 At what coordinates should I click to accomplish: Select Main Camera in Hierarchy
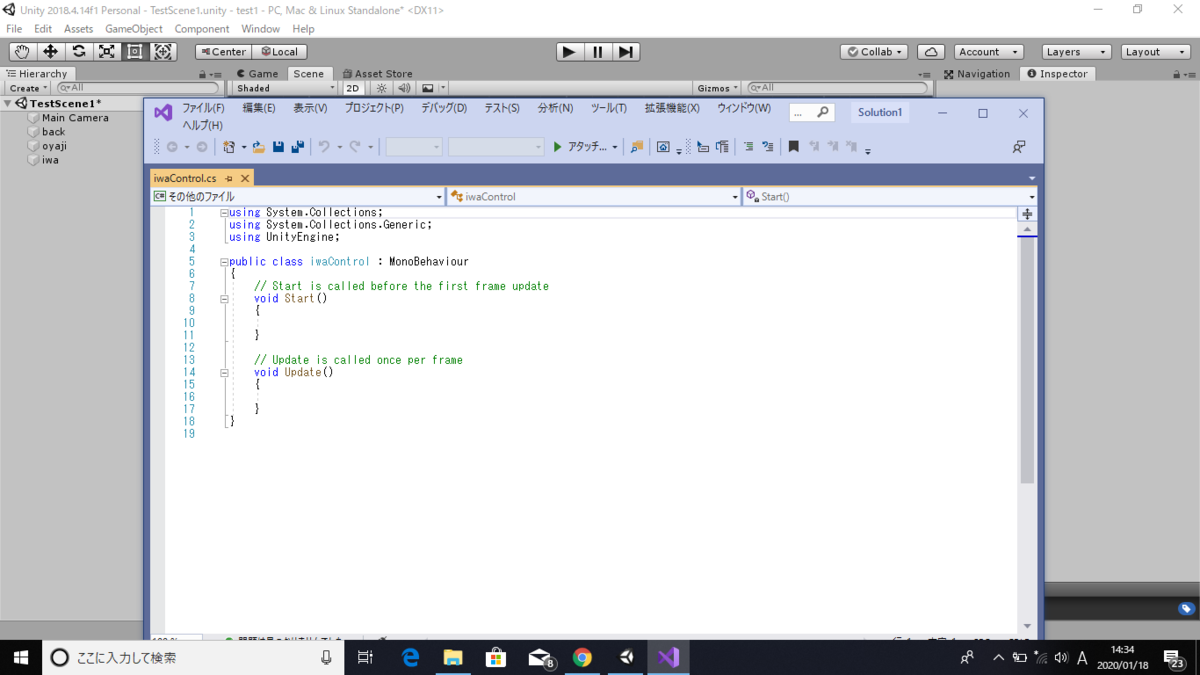tap(75, 118)
